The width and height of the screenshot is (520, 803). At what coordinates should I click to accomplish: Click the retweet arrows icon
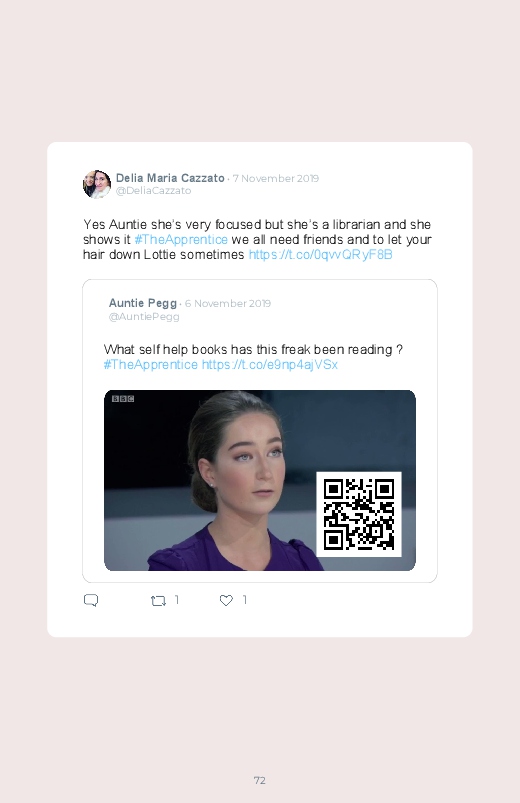[x=158, y=601]
